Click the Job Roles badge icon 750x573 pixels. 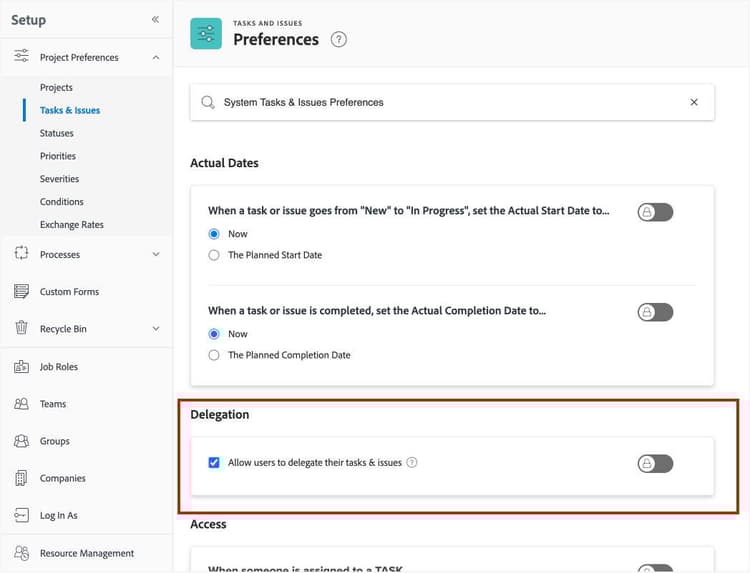pyautogui.click(x=21, y=367)
